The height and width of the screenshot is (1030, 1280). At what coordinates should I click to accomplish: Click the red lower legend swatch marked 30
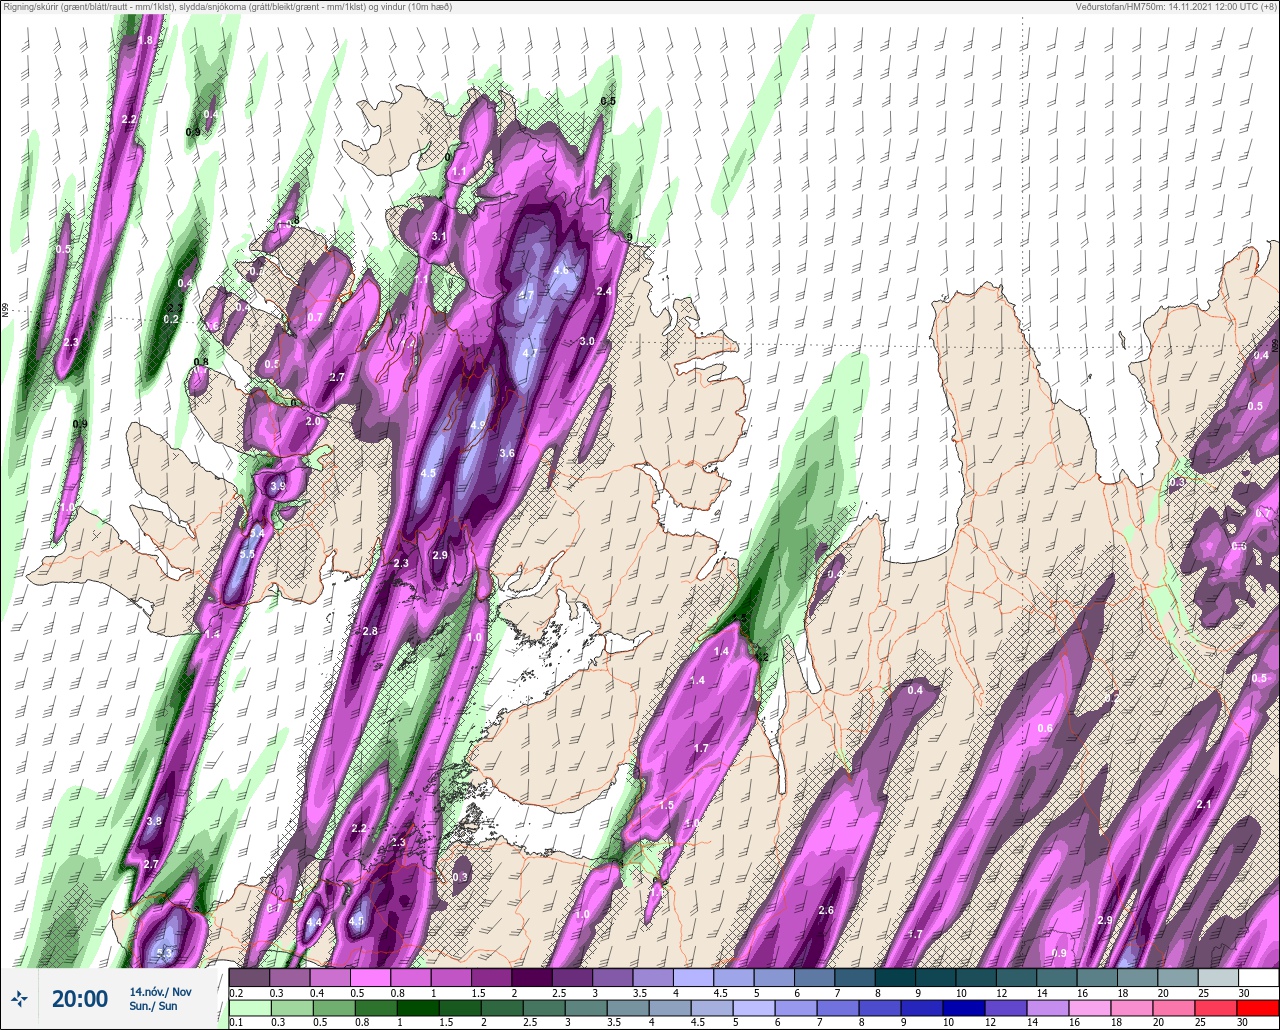(x=1258, y=1007)
